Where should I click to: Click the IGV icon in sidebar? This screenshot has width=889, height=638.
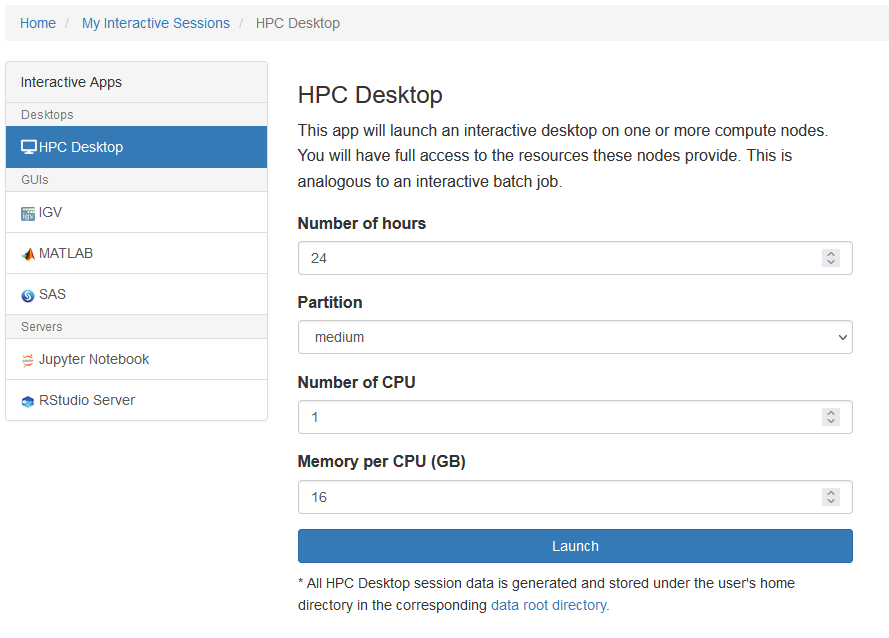[x=28, y=213]
